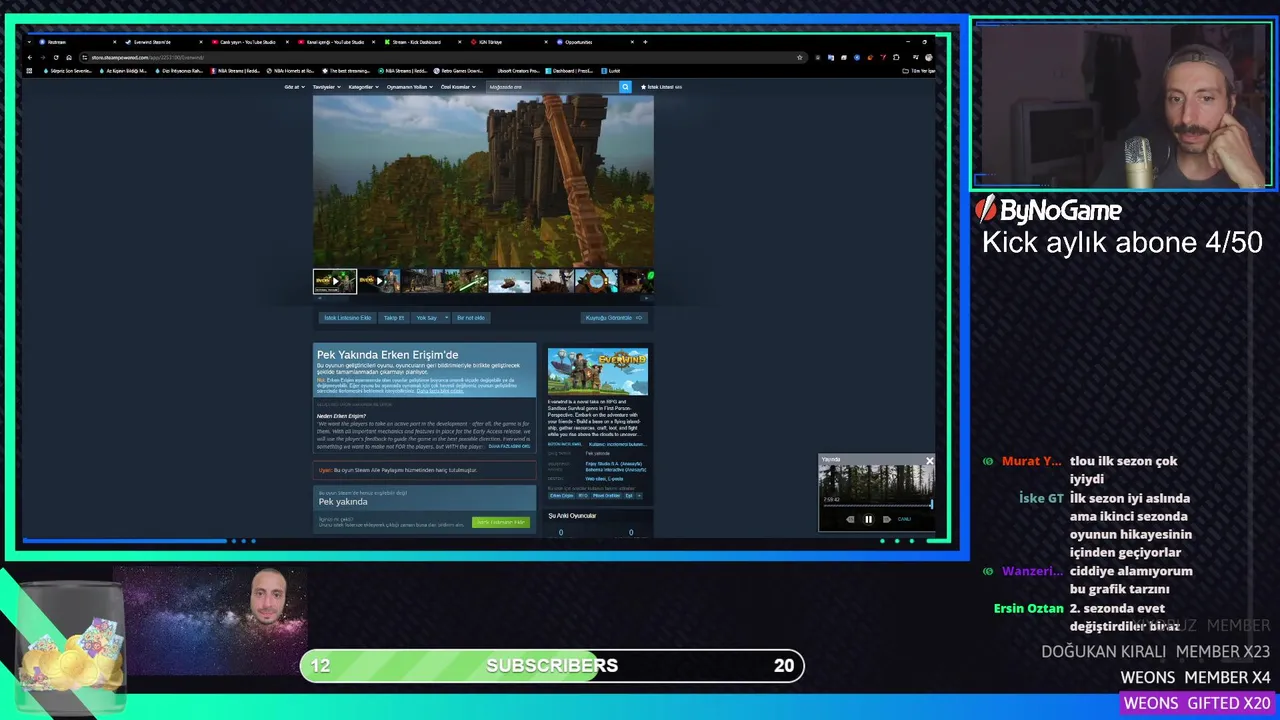1280x720 pixels.
Task: Seek on the Yayında player progress bar
Action: 877,505
